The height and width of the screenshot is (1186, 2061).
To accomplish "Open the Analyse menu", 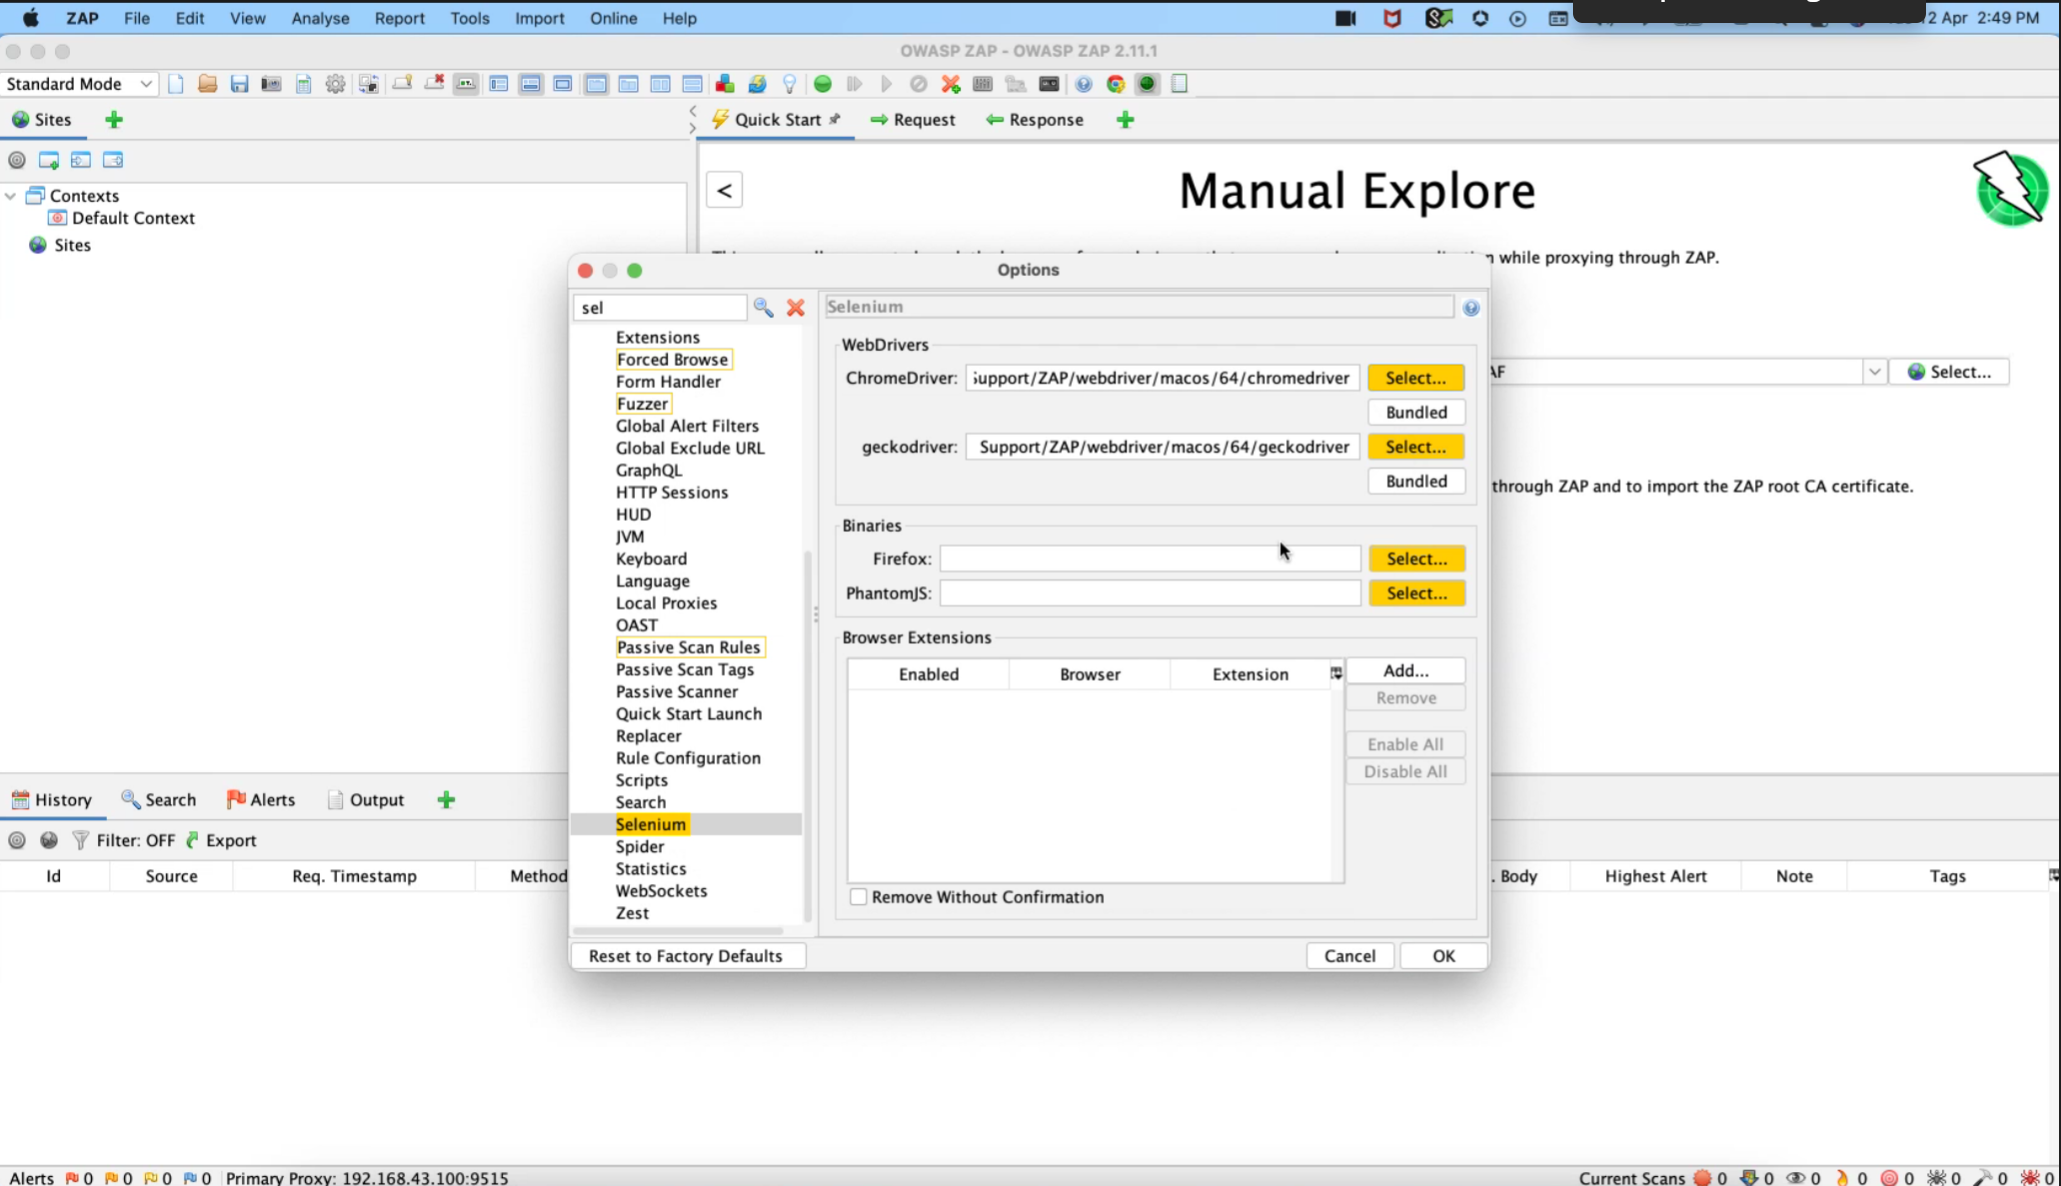I will [x=319, y=18].
